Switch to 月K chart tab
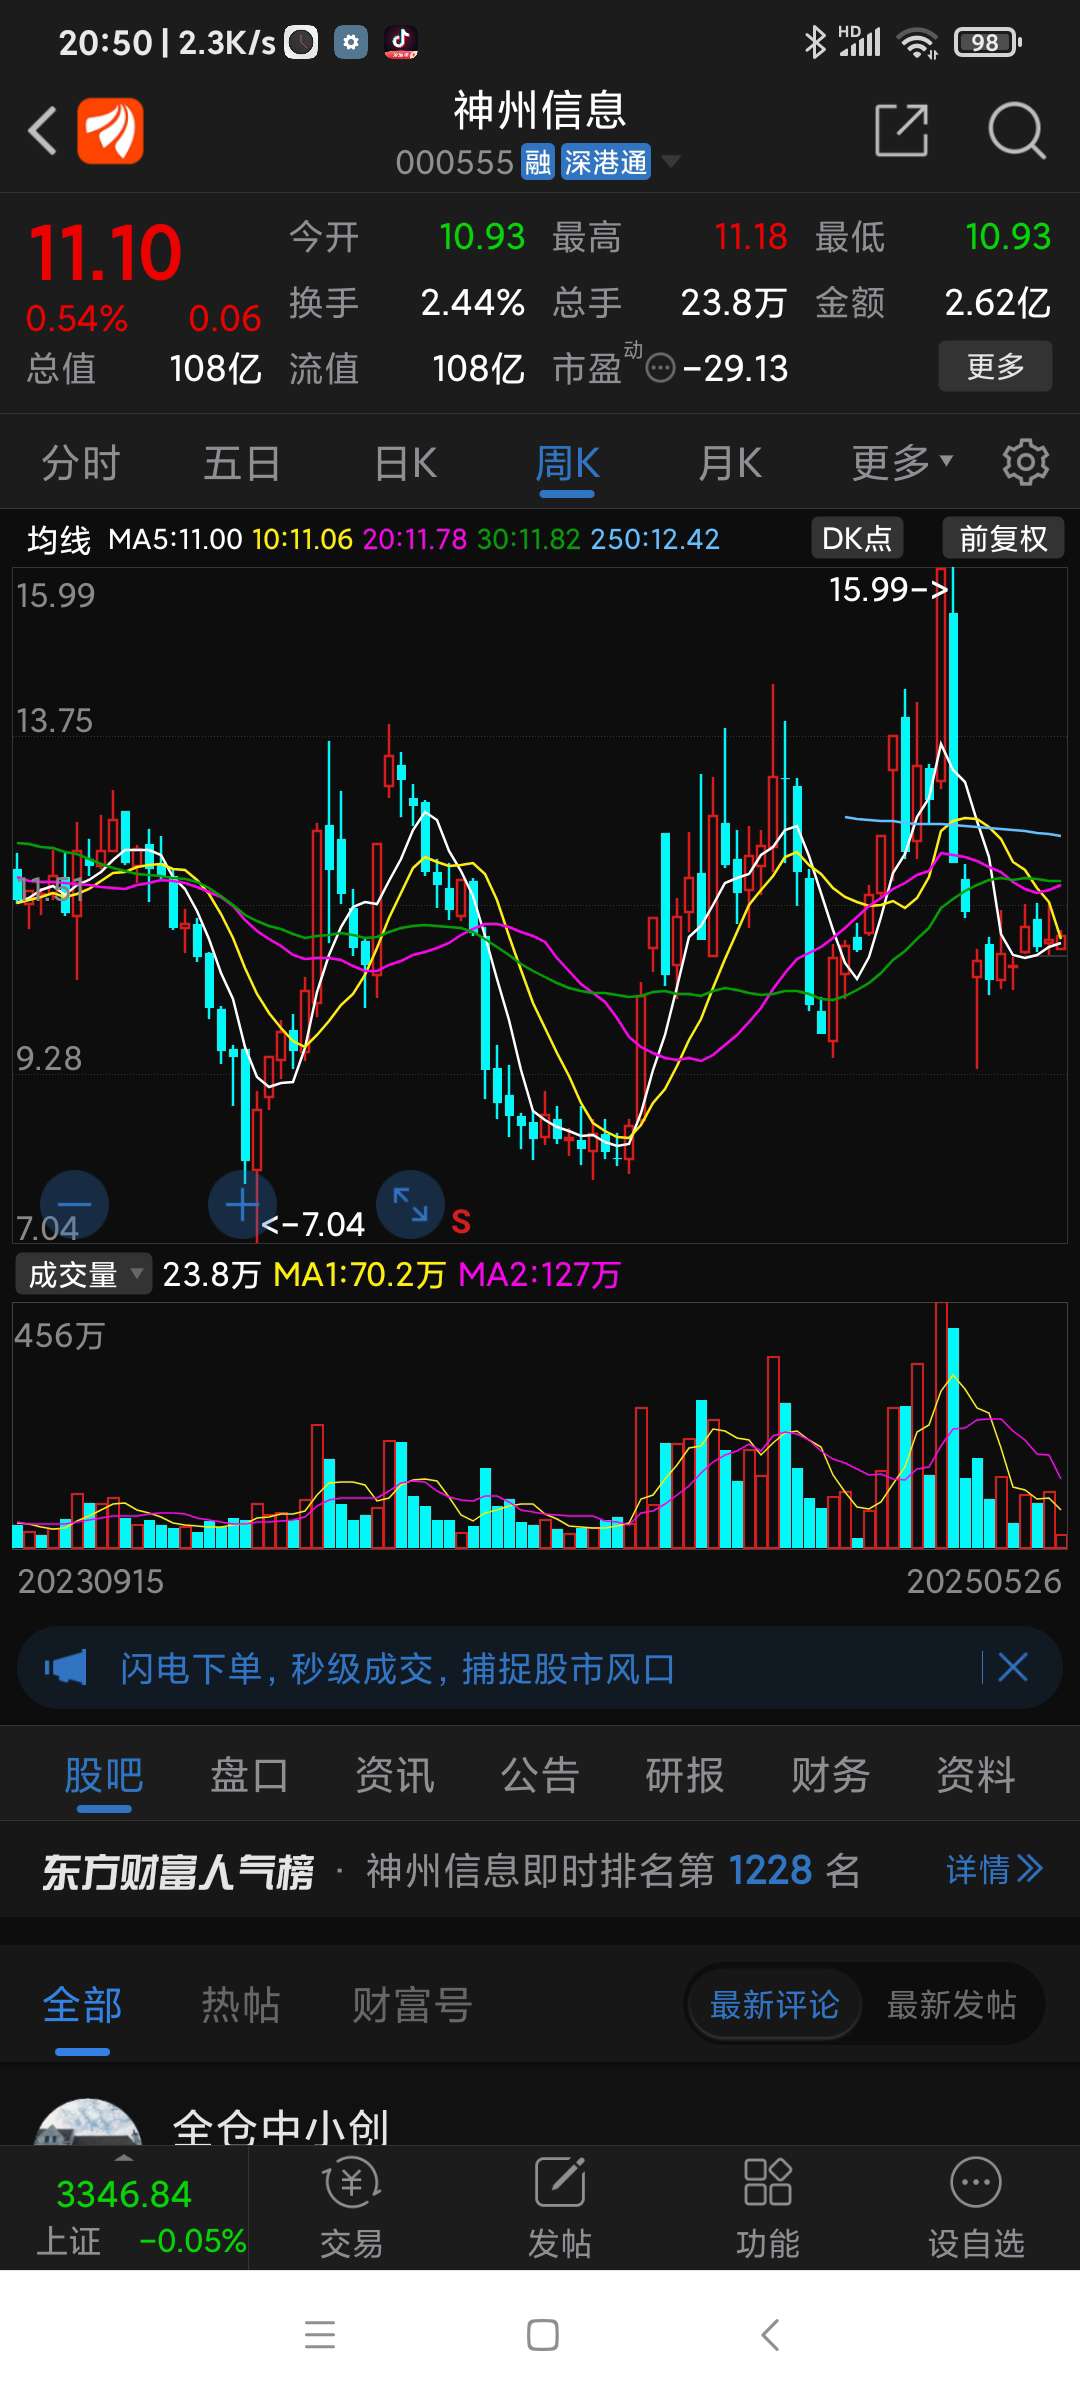 point(730,463)
